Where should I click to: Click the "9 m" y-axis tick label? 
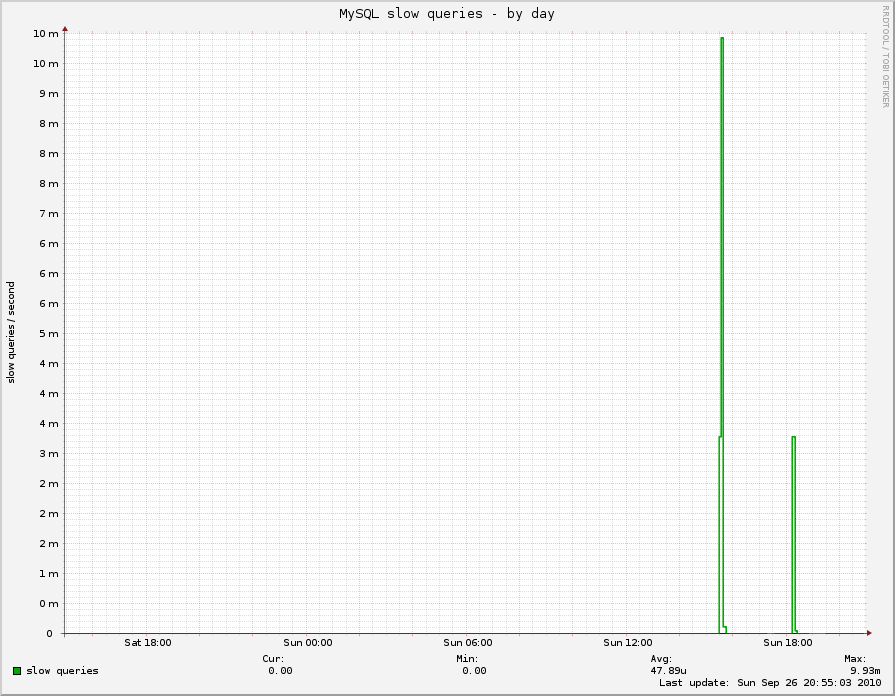coord(47,93)
